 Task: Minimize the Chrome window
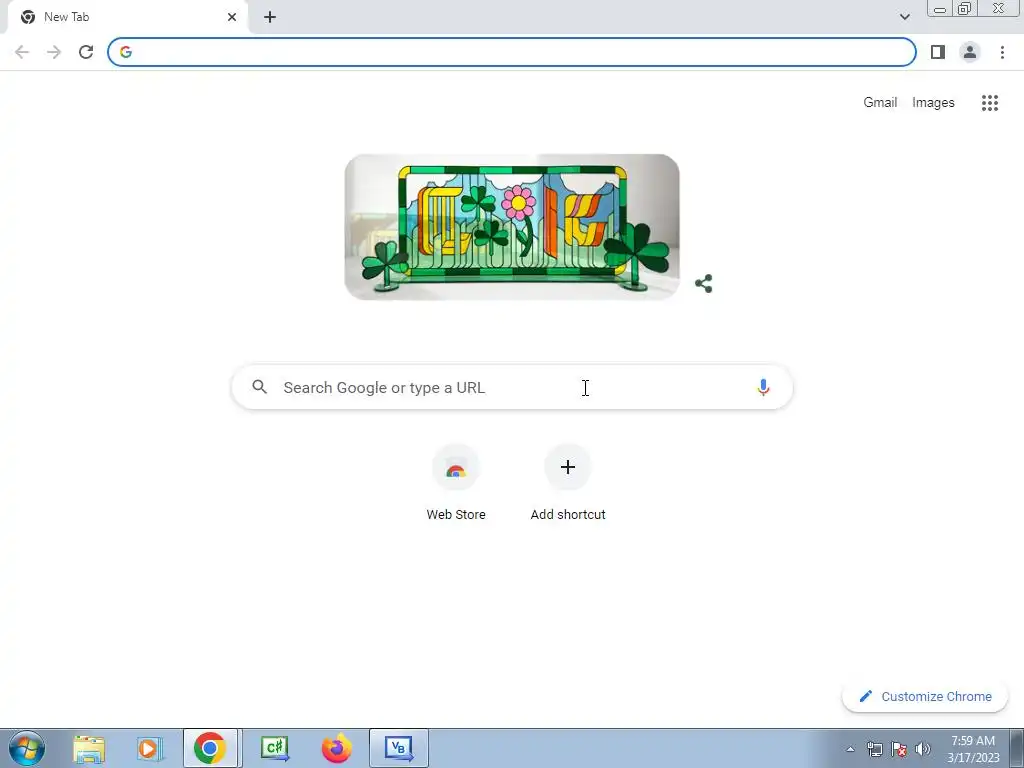940,9
